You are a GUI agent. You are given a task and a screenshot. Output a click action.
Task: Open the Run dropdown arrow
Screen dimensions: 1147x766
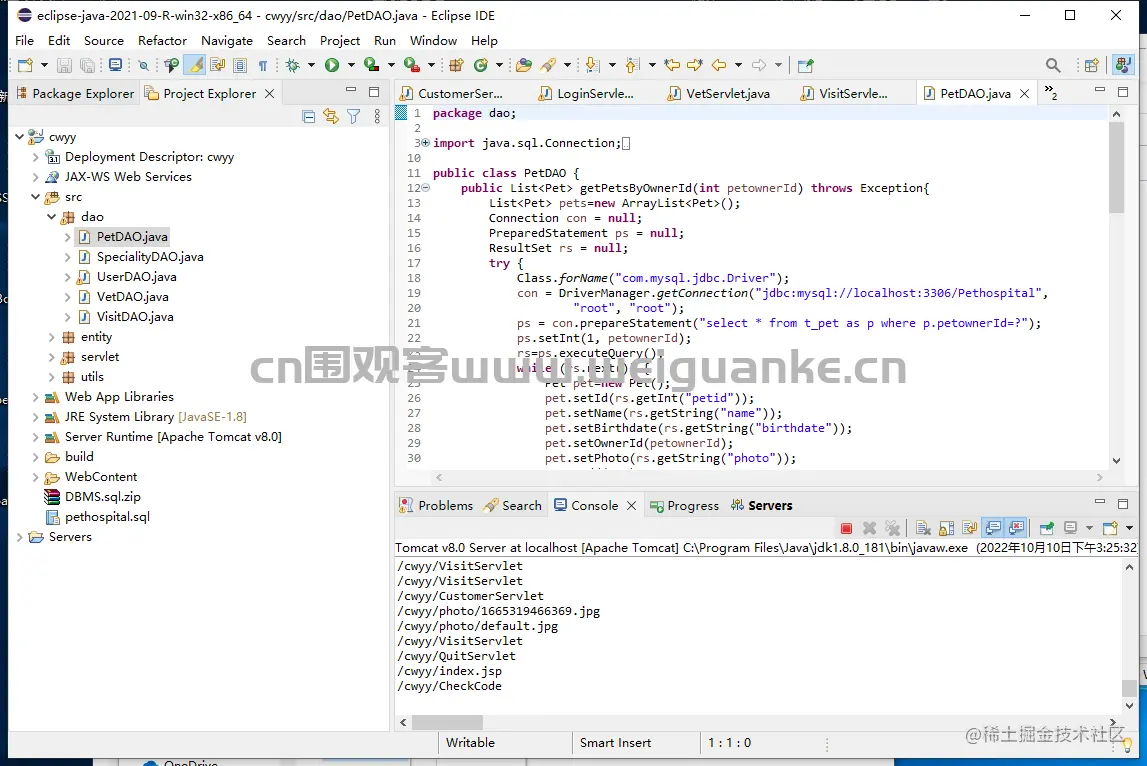[x=351, y=66]
